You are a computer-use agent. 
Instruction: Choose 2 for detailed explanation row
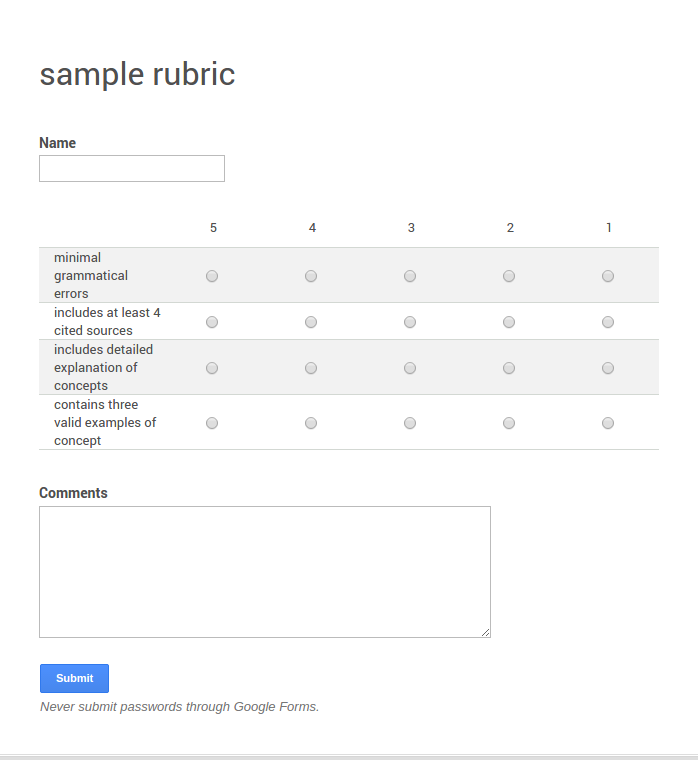(x=509, y=368)
